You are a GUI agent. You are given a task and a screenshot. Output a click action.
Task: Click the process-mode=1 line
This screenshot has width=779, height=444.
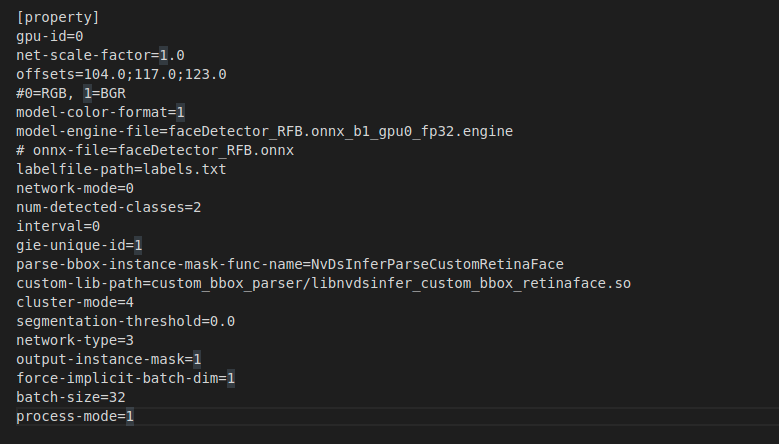[75, 416]
